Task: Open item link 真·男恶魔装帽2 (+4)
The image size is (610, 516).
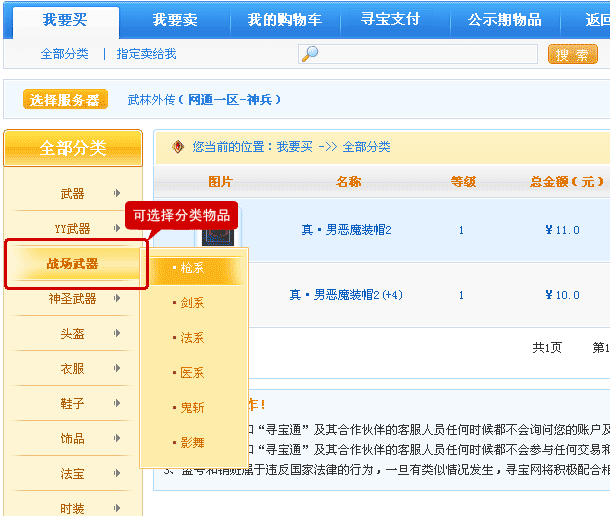Action: coord(346,295)
